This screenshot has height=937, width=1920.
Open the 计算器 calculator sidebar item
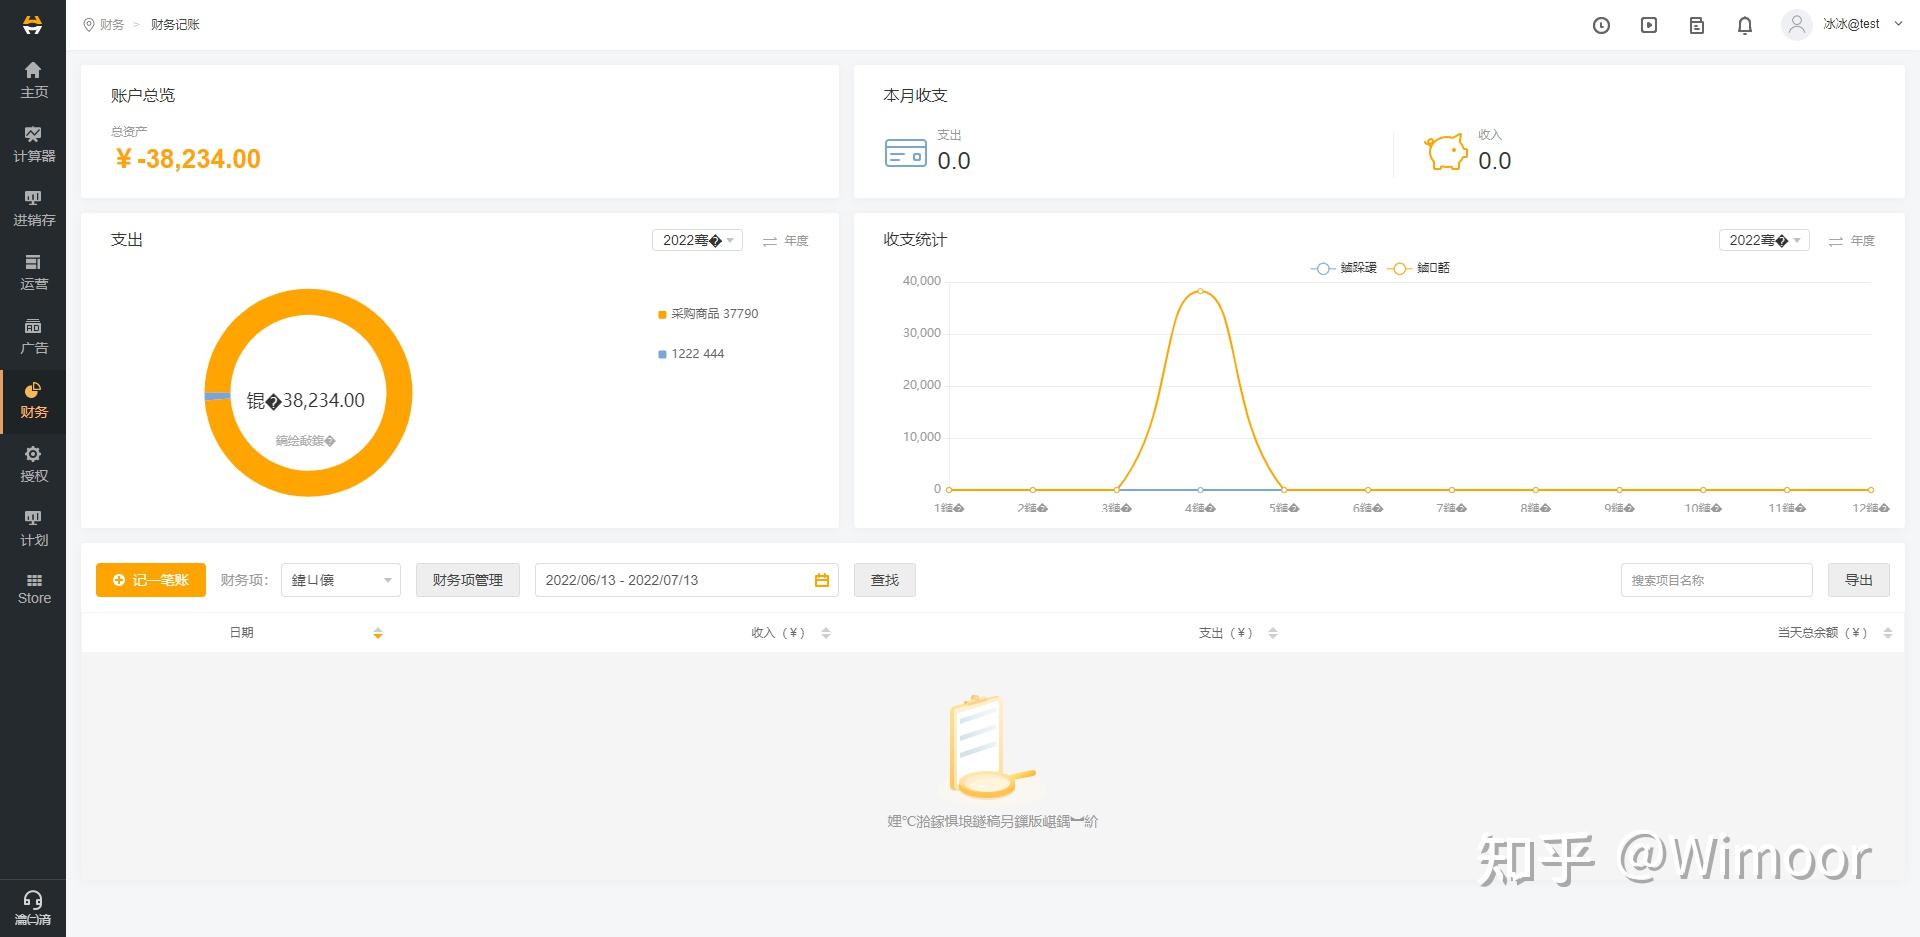[33, 144]
